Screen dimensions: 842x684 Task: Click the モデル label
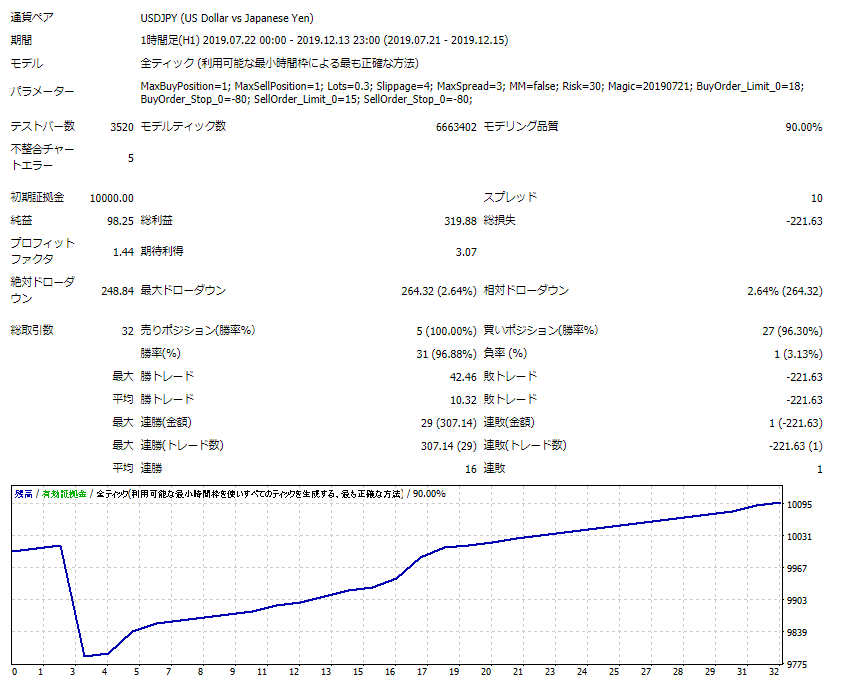[27, 63]
